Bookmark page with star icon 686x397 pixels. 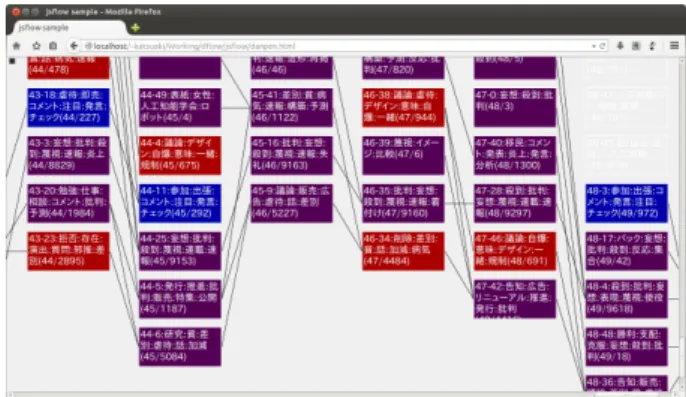tap(36, 46)
